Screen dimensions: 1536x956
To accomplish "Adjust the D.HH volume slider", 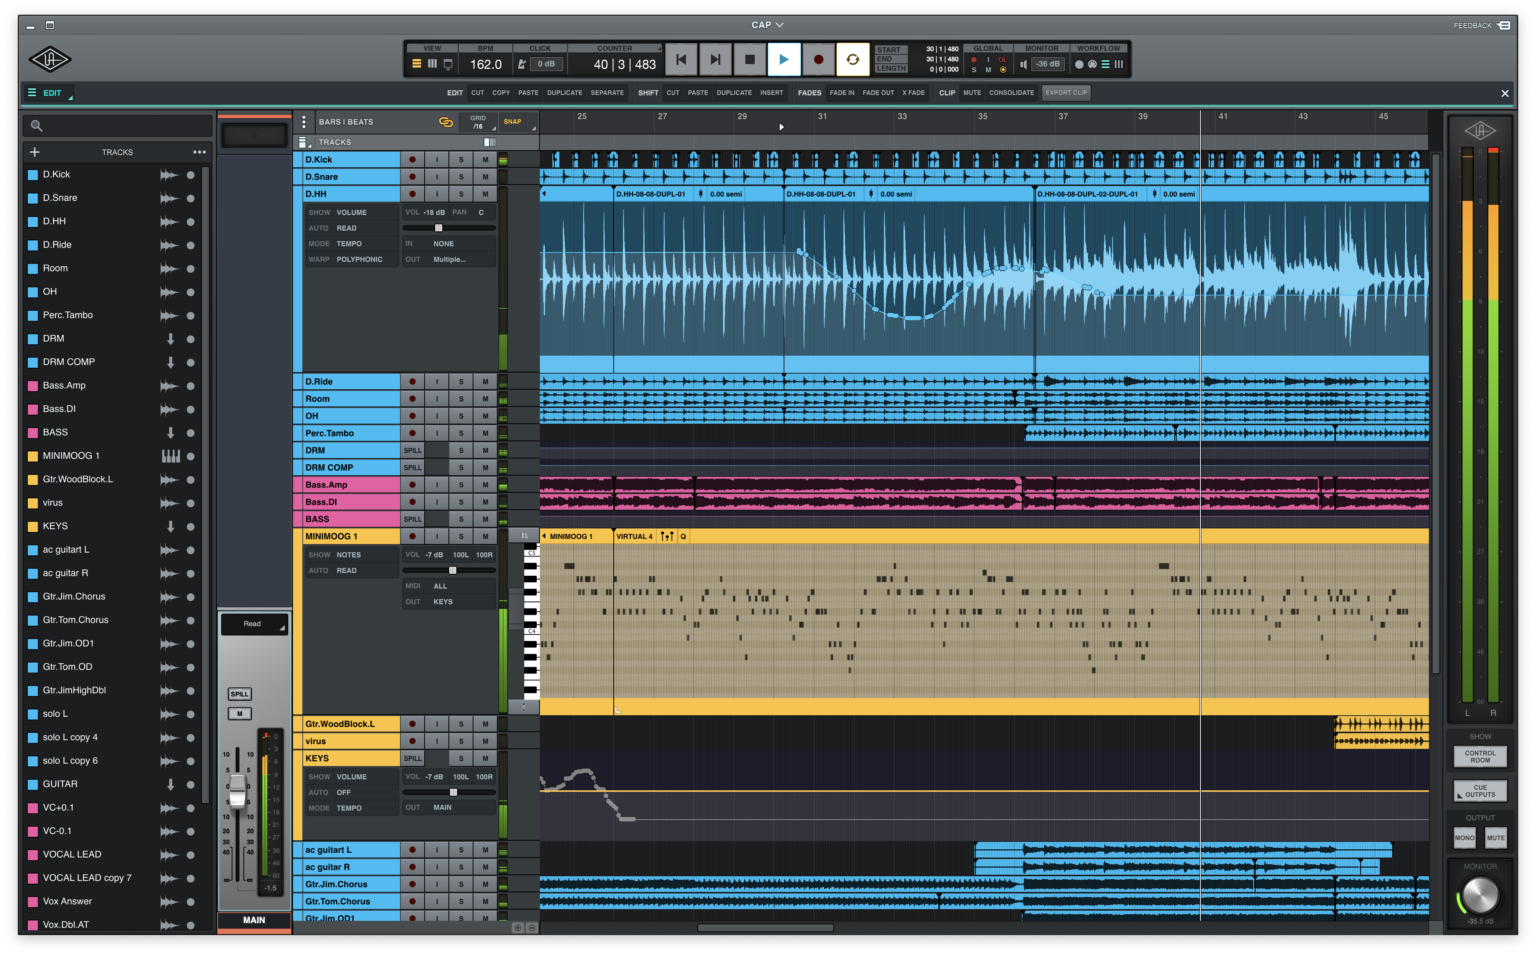I will pyautogui.click(x=438, y=227).
